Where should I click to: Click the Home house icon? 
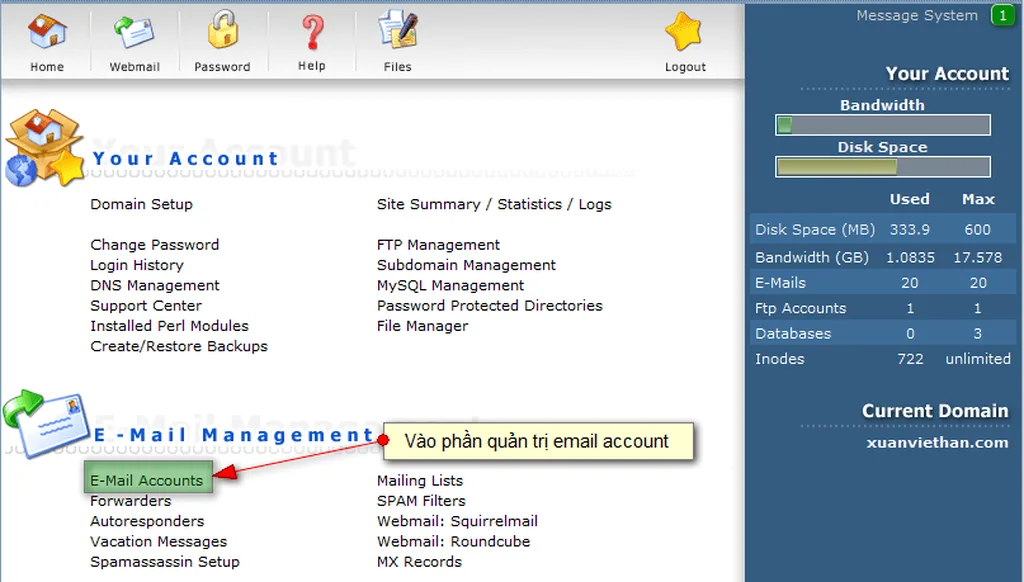pyautogui.click(x=47, y=32)
